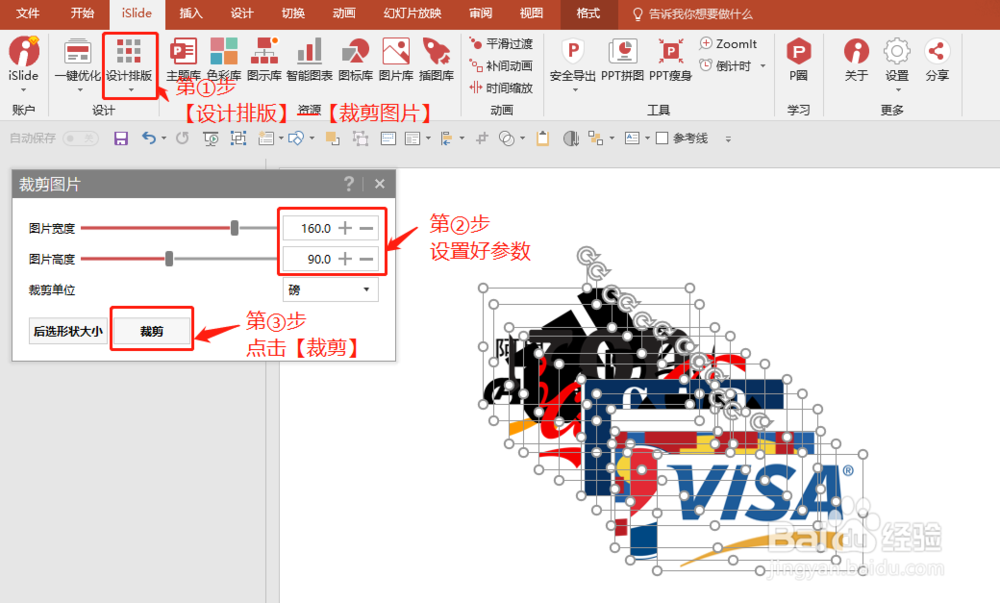
Task: Open the 图片库 picture library
Action: coord(396,59)
